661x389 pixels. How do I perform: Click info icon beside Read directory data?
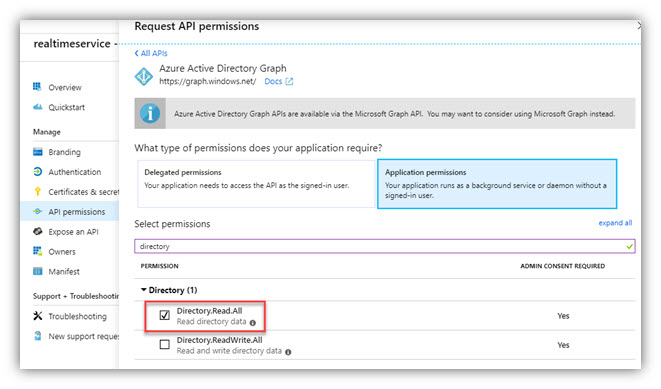[253, 323]
